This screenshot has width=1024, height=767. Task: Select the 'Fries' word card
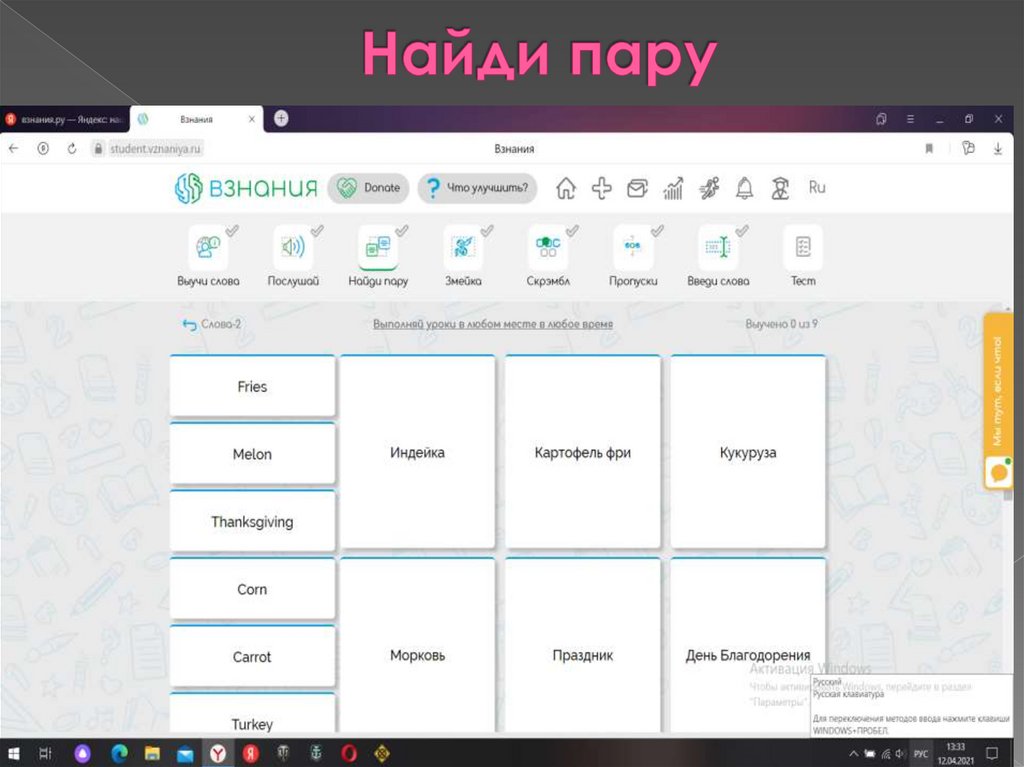click(x=252, y=387)
